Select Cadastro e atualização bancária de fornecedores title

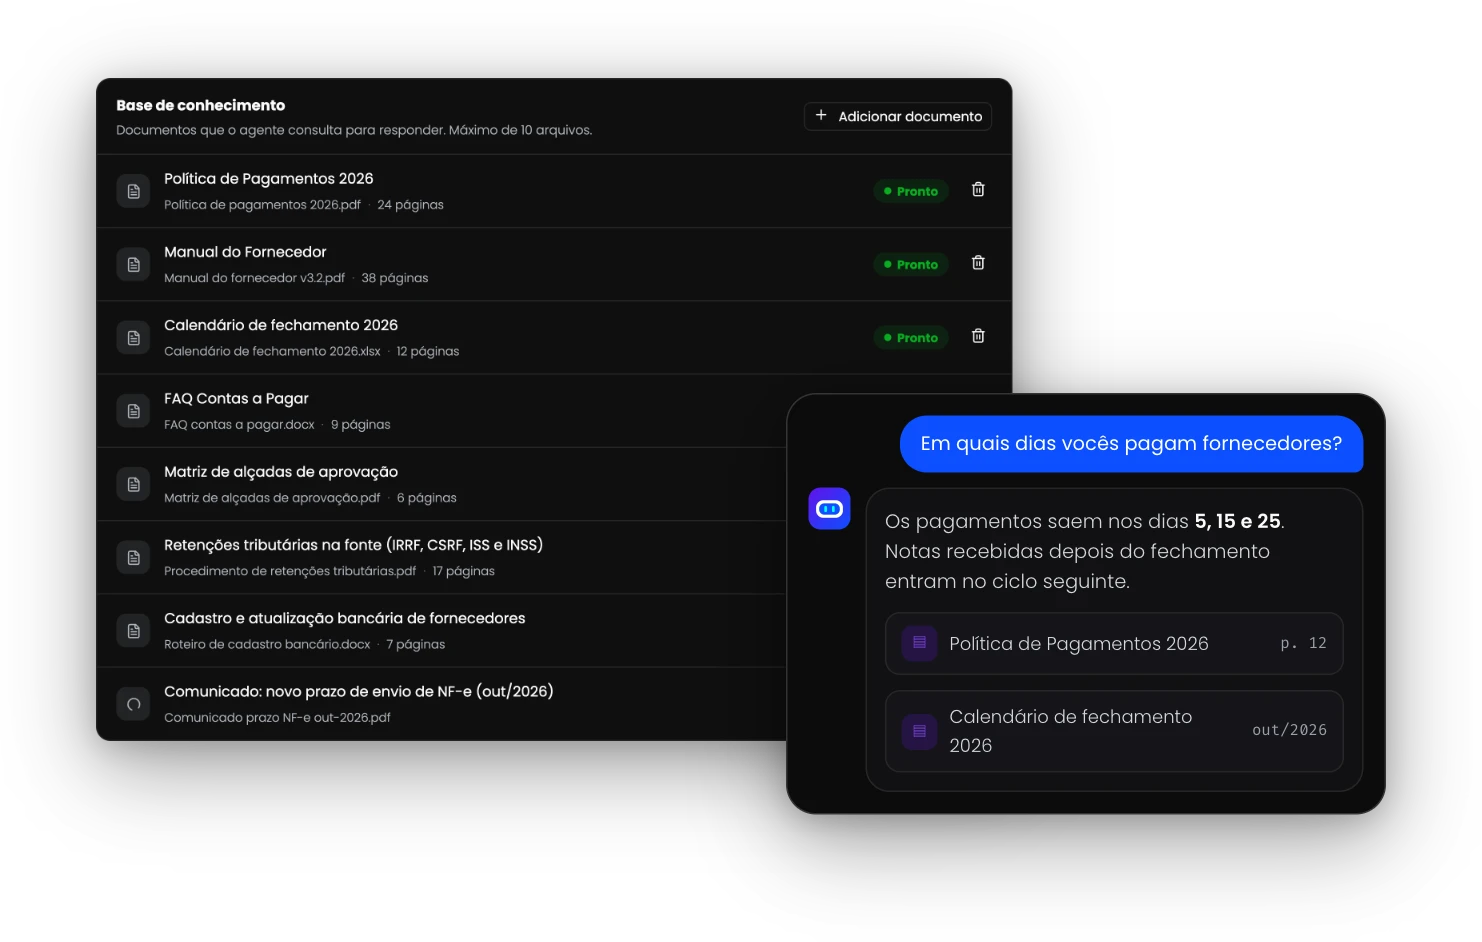tap(344, 618)
